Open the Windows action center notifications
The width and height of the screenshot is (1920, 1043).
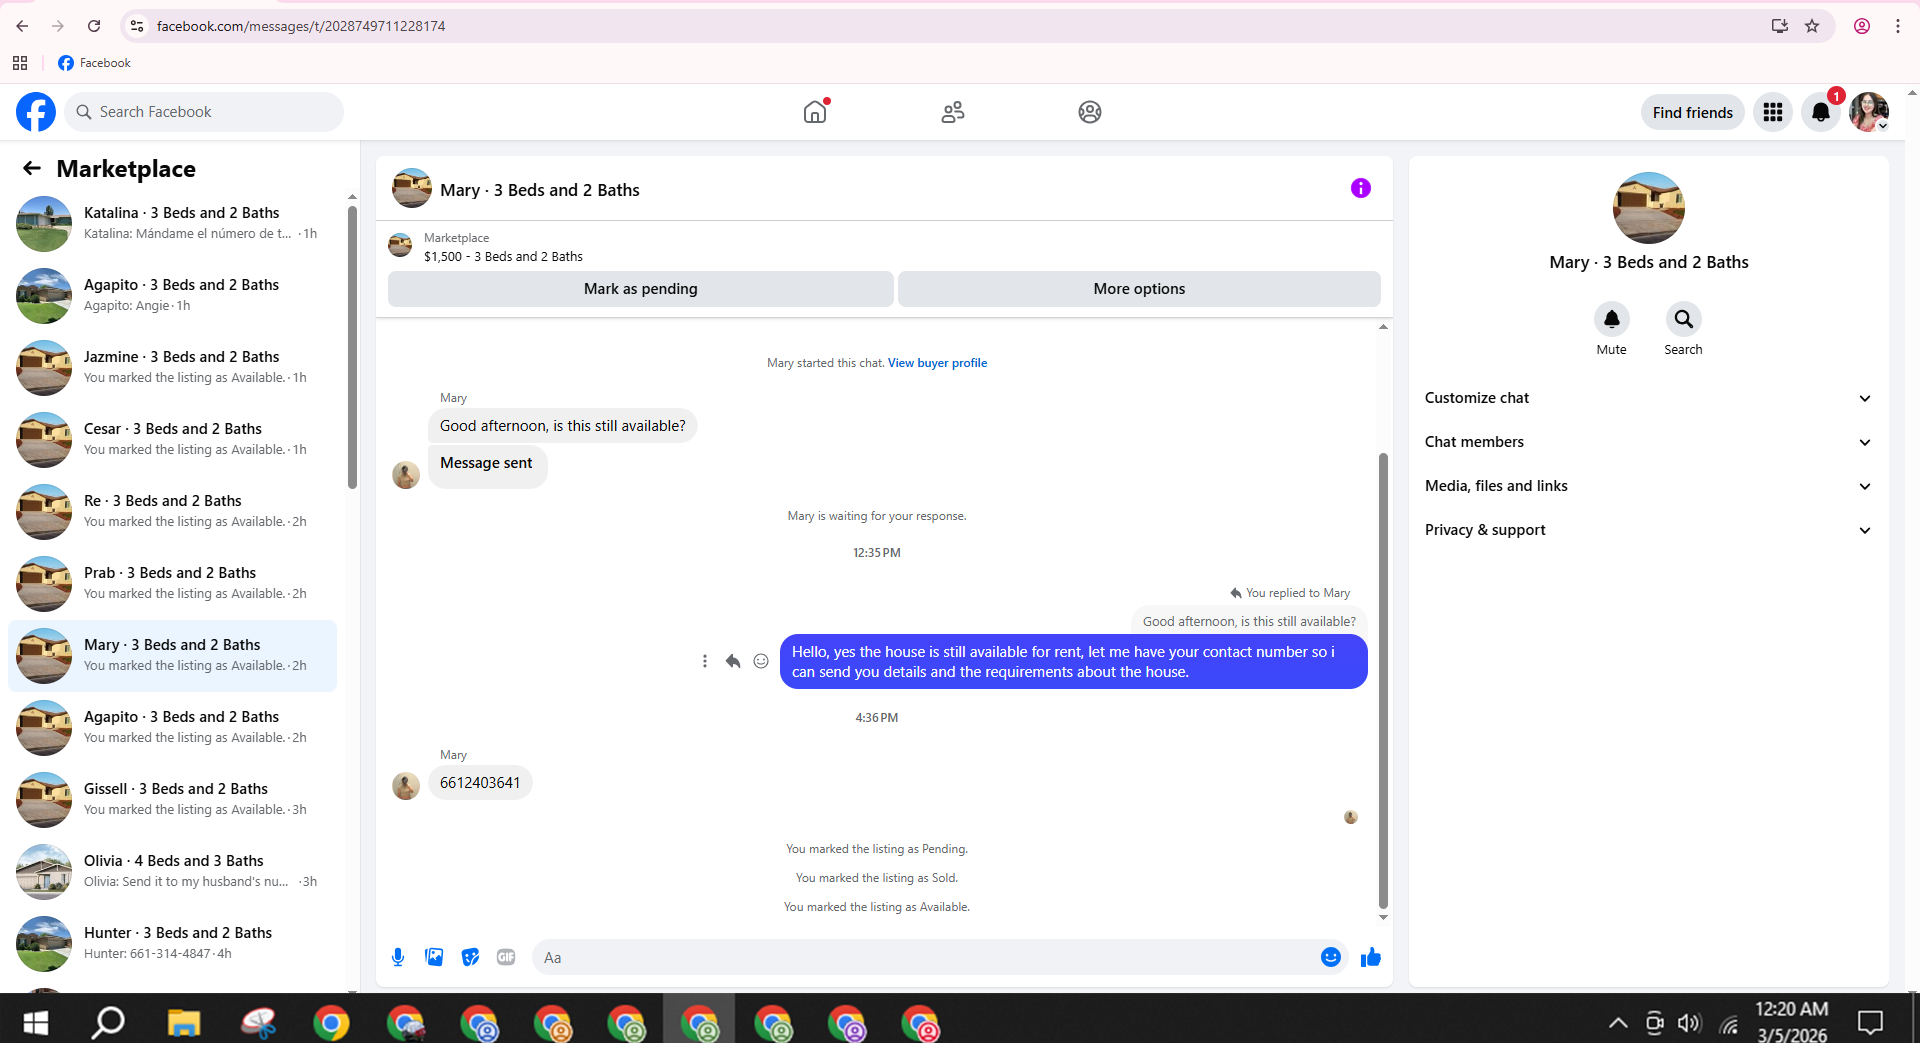click(1870, 1023)
